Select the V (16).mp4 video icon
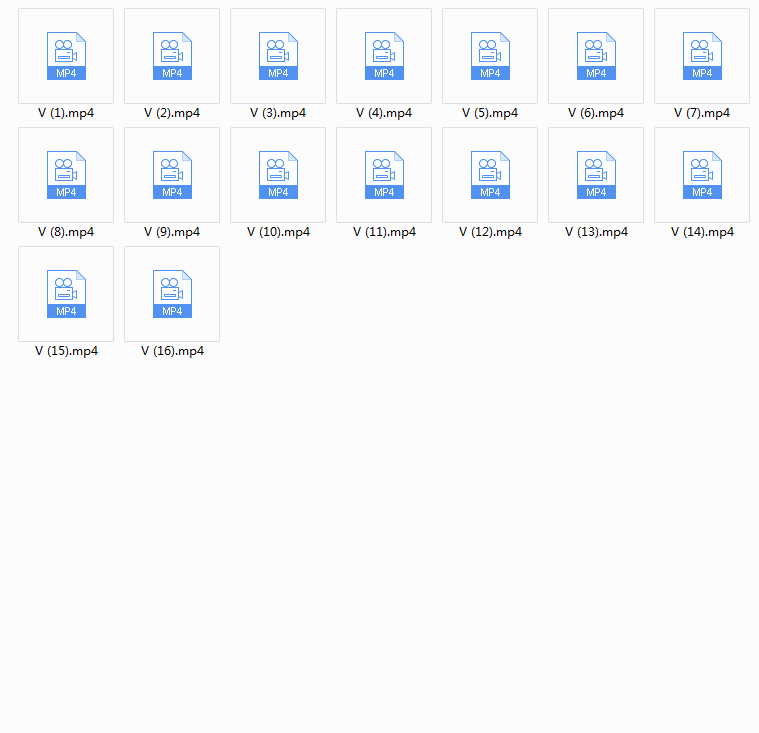The width and height of the screenshot is (759, 733). tap(172, 294)
